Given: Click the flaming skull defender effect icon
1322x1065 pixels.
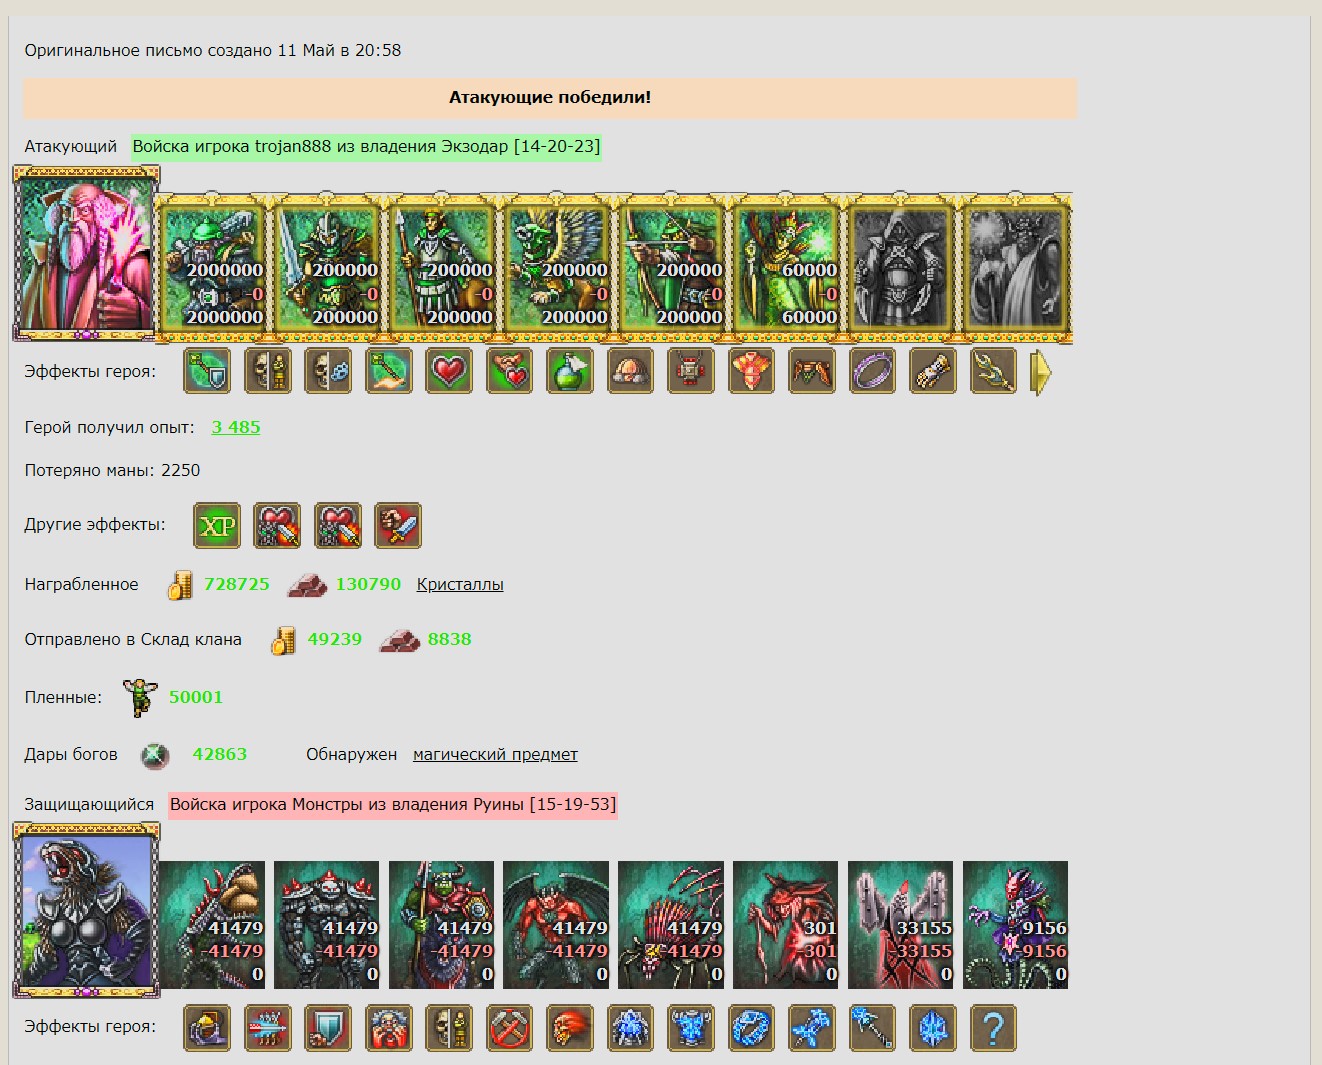Looking at the screenshot, I should pos(570,1027).
